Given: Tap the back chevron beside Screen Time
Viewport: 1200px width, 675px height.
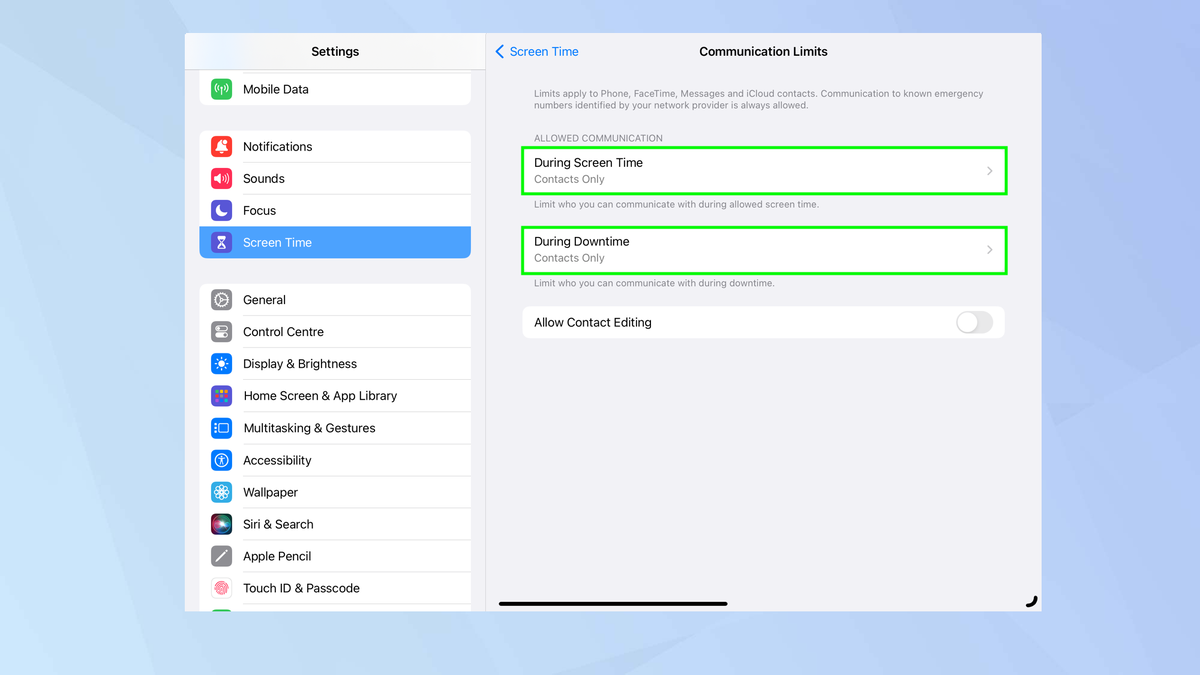Looking at the screenshot, I should pos(500,51).
